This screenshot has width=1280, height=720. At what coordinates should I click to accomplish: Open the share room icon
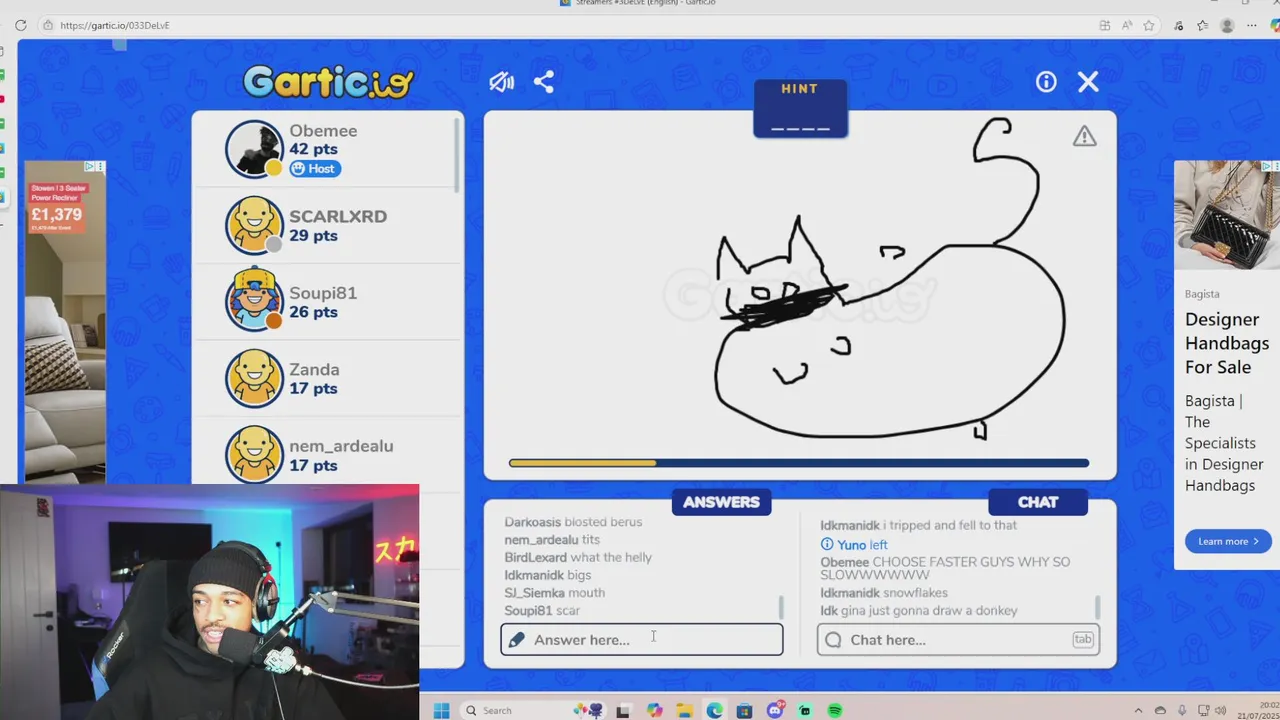click(x=544, y=82)
